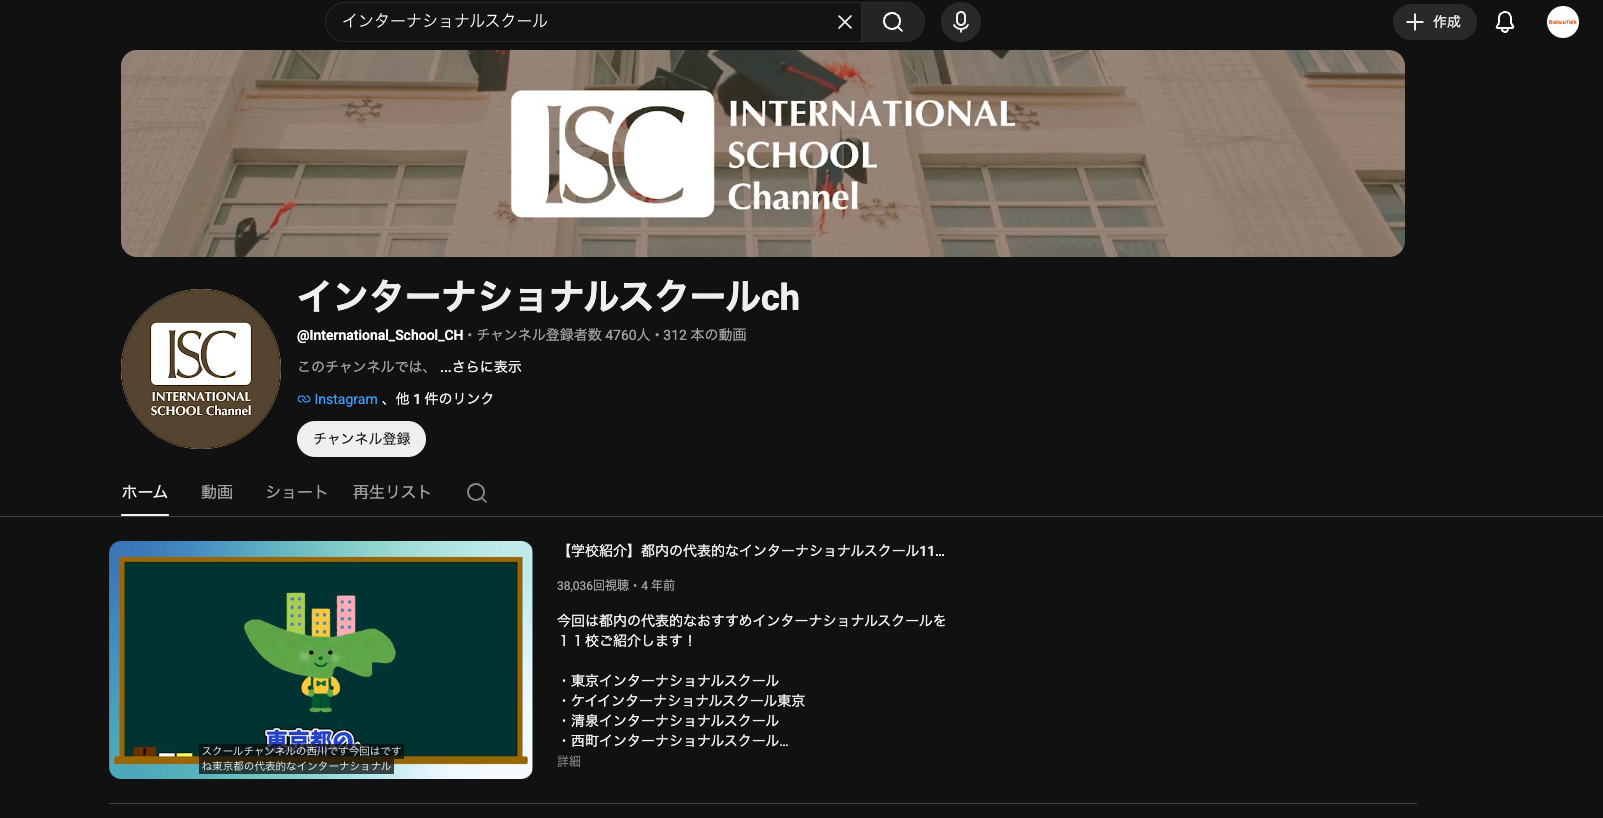This screenshot has width=1603, height=818.
Task: Click the 312 本の動画 video count
Action: click(x=705, y=335)
